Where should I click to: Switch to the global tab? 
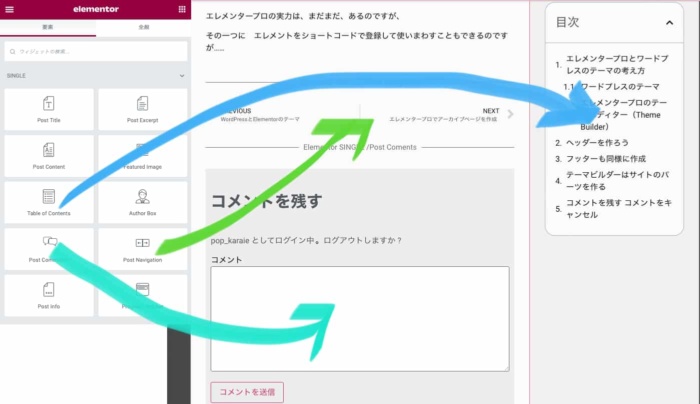click(143, 27)
